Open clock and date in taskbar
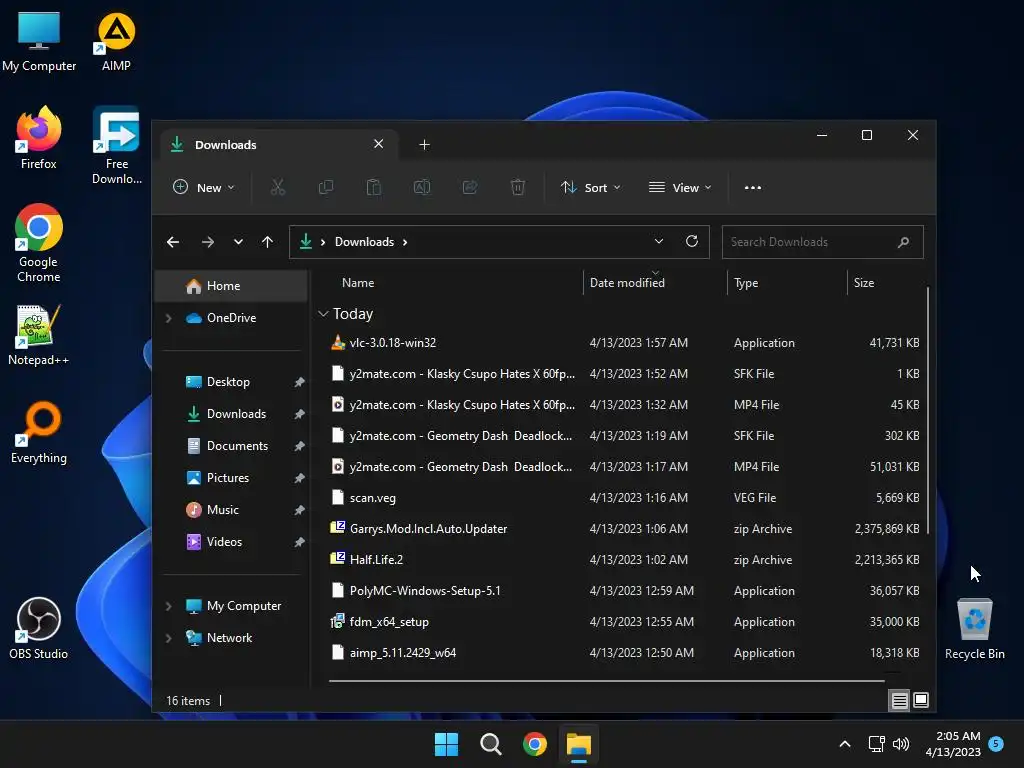Image resolution: width=1024 pixels, height=768 pixels. 953,744
